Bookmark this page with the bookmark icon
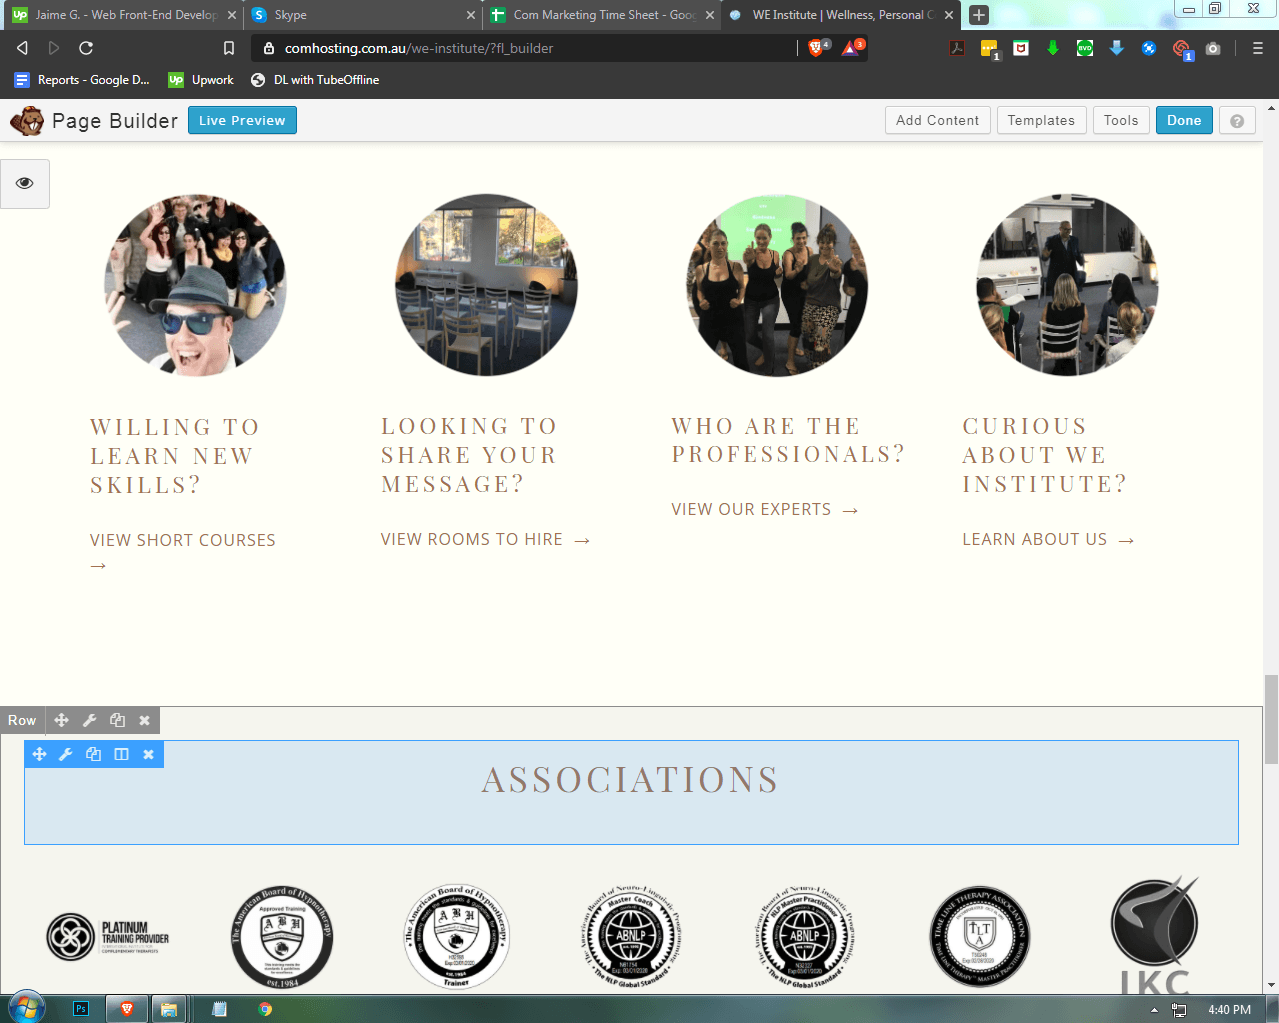The width and height of the screenshot is (1279, 1023). coord(229,48)
